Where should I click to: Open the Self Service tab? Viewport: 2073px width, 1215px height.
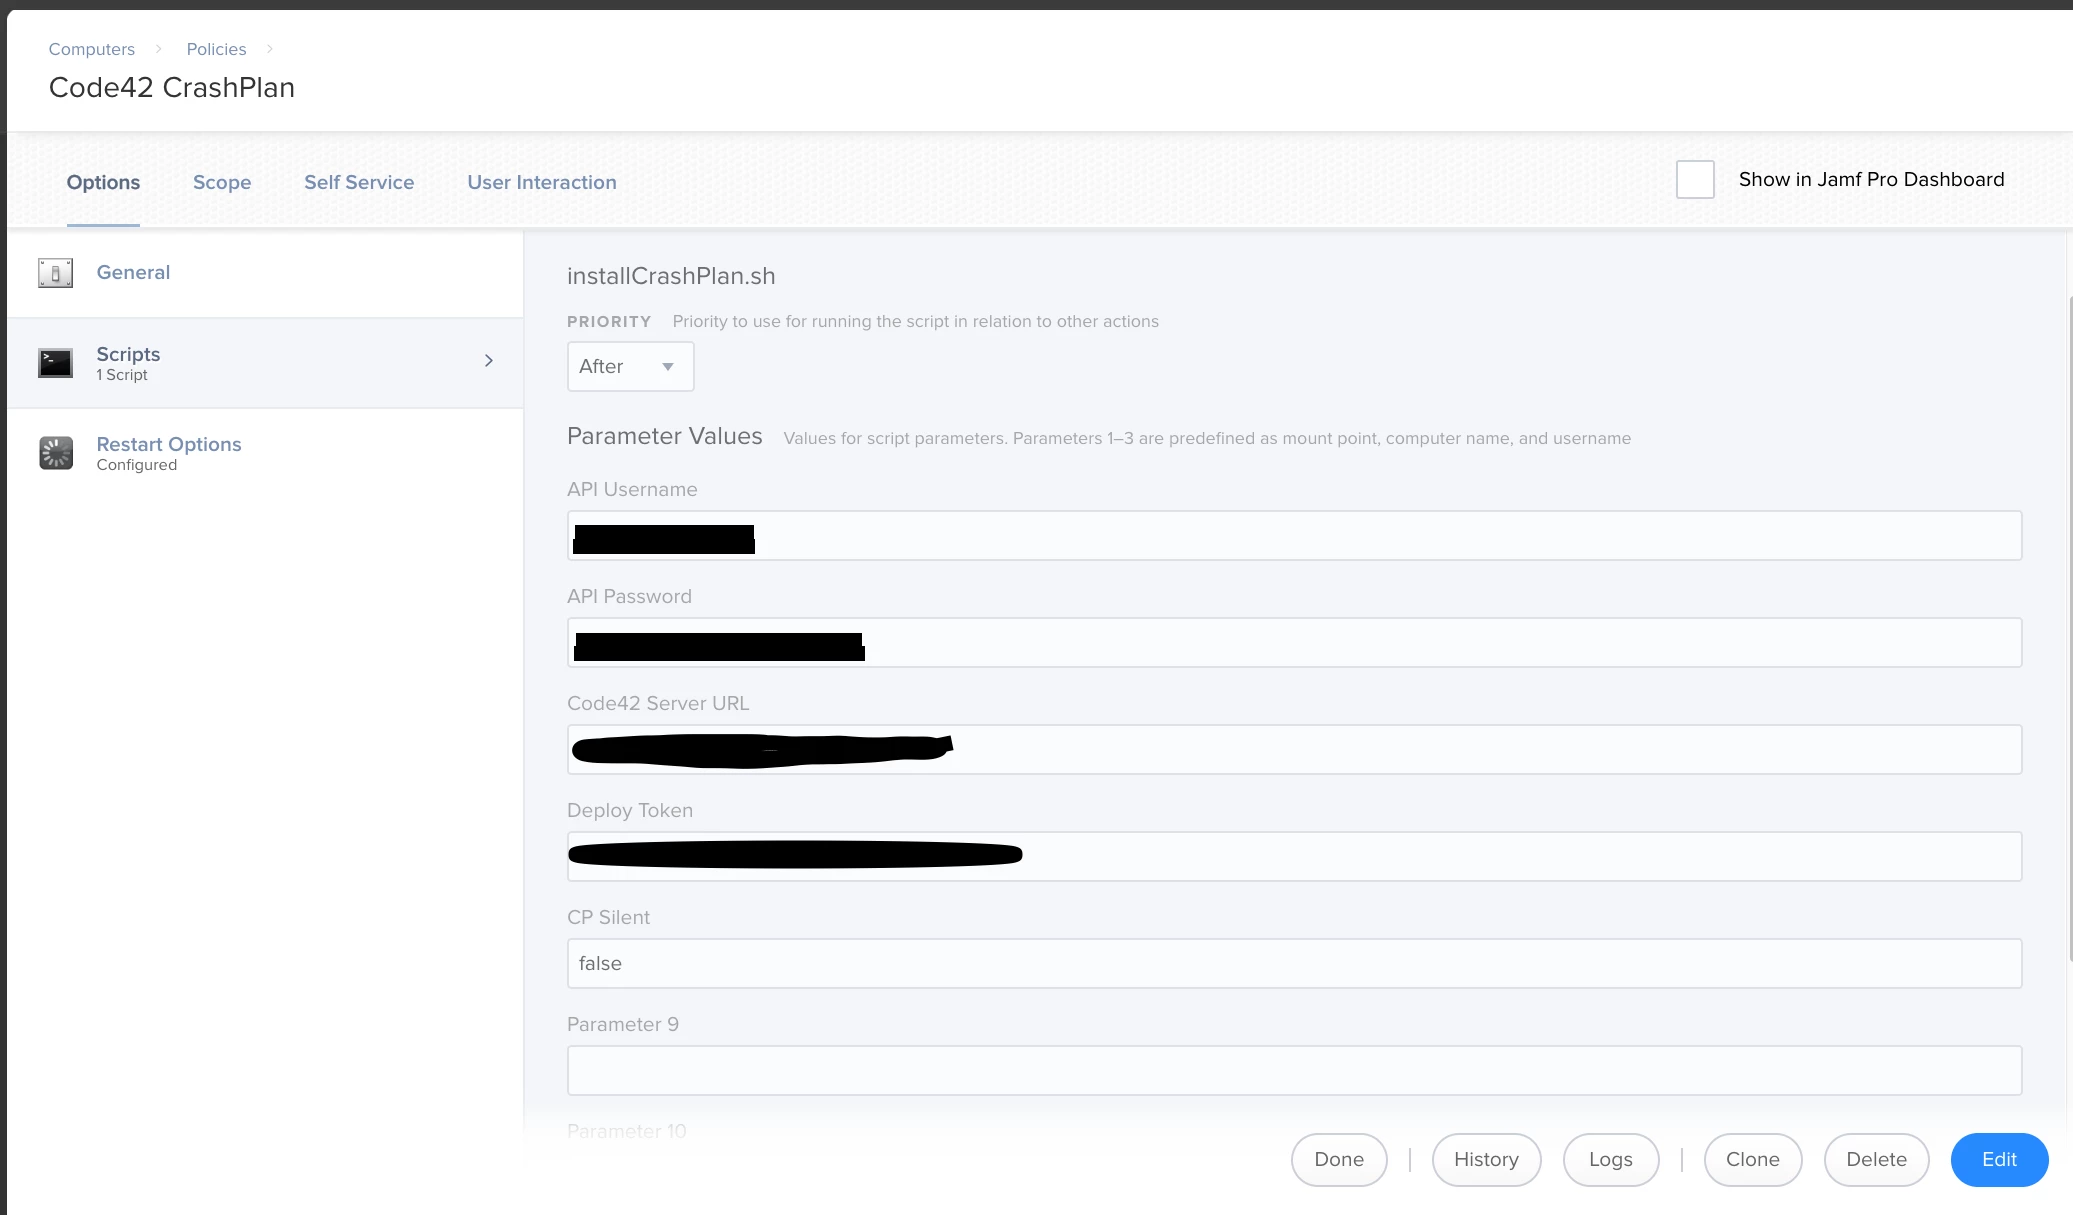coord(359,182)
